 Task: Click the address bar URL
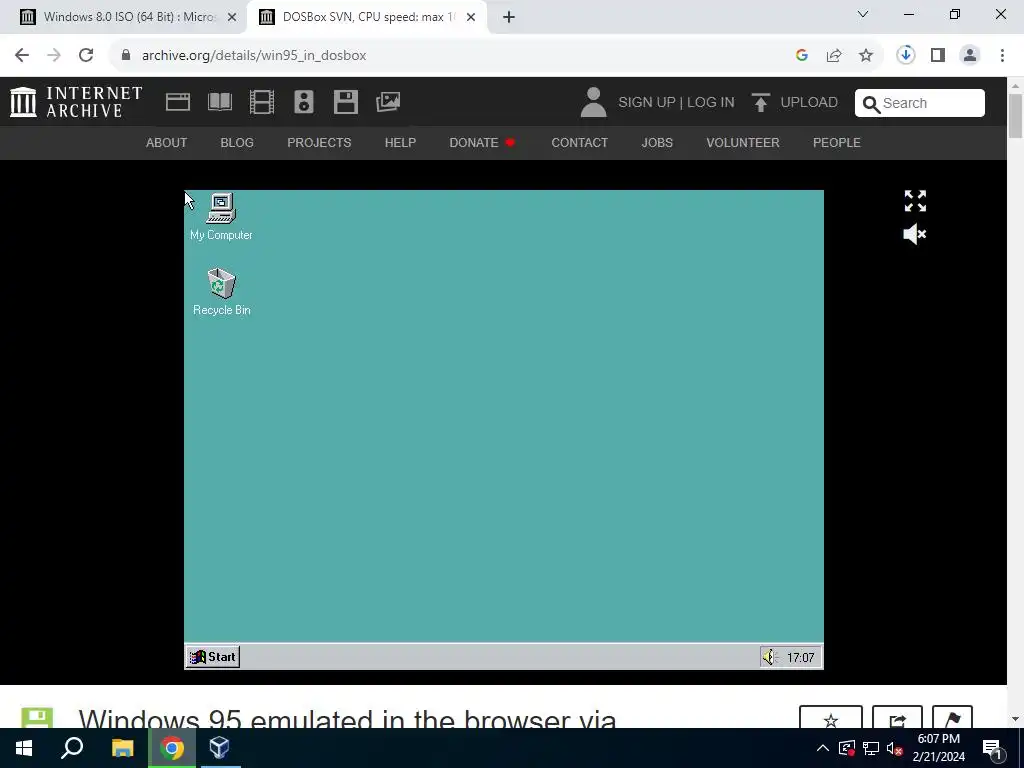coord(254,56)
